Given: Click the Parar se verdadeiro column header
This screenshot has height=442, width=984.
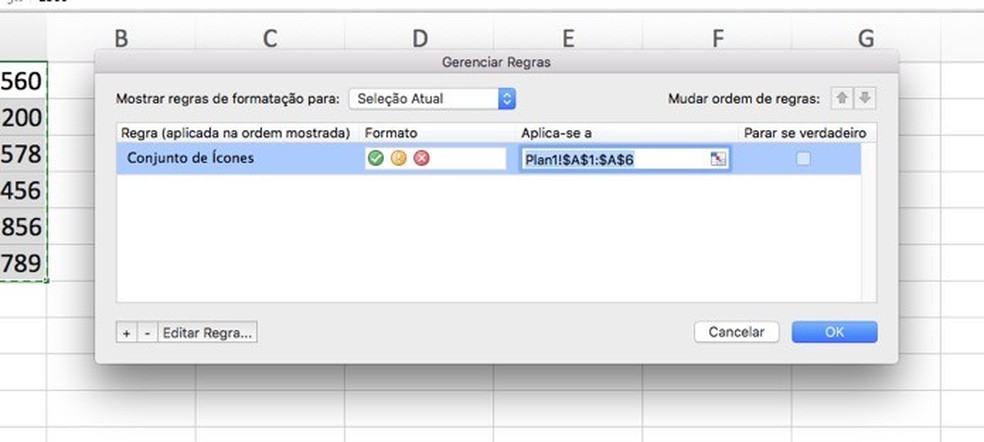Looking at the screenshot, I should tap(805, 133).
